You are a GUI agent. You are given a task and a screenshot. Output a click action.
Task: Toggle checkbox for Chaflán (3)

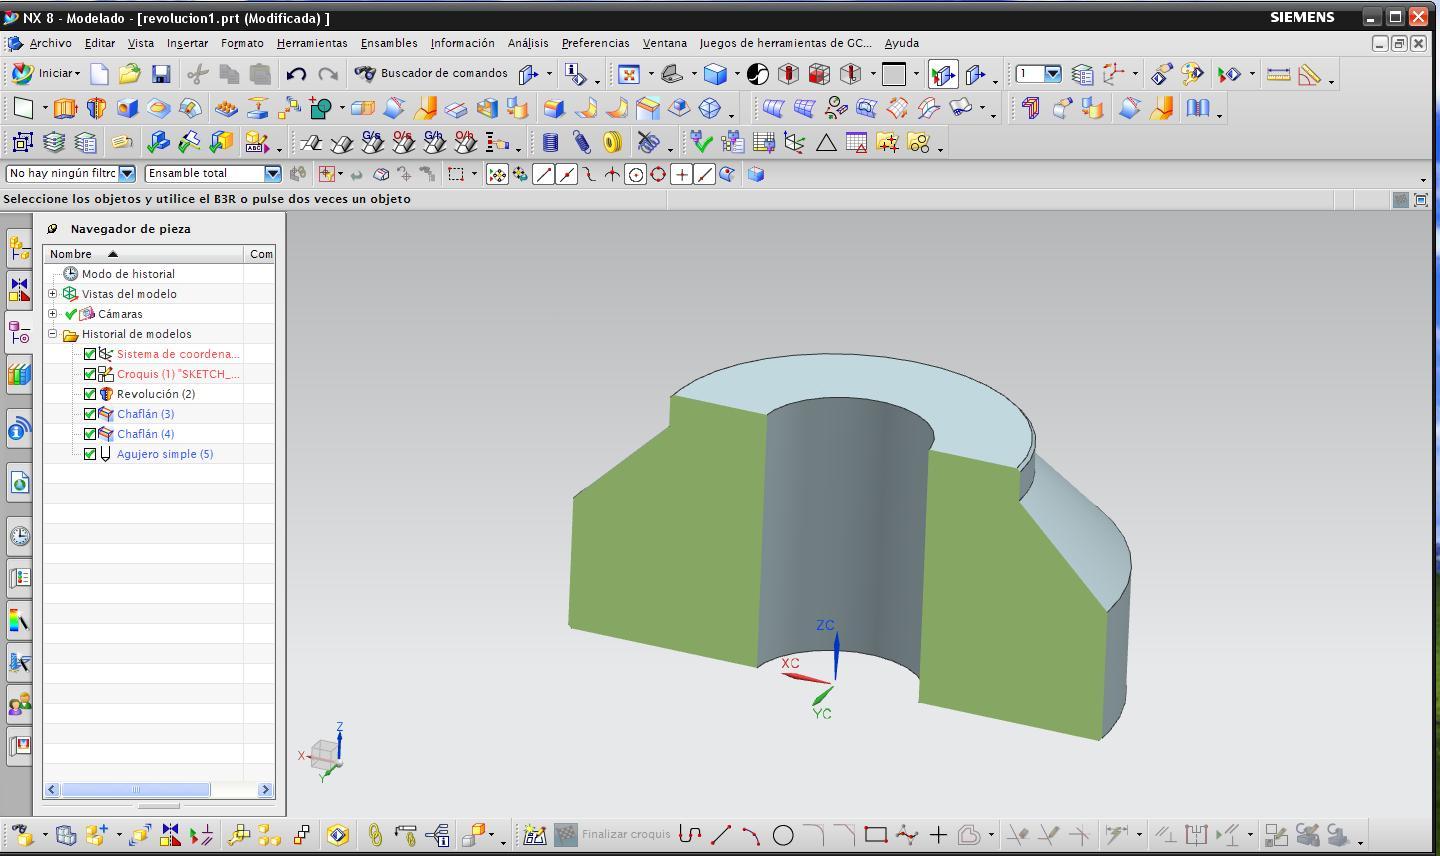pyautogui.click(x=90, y=414)
